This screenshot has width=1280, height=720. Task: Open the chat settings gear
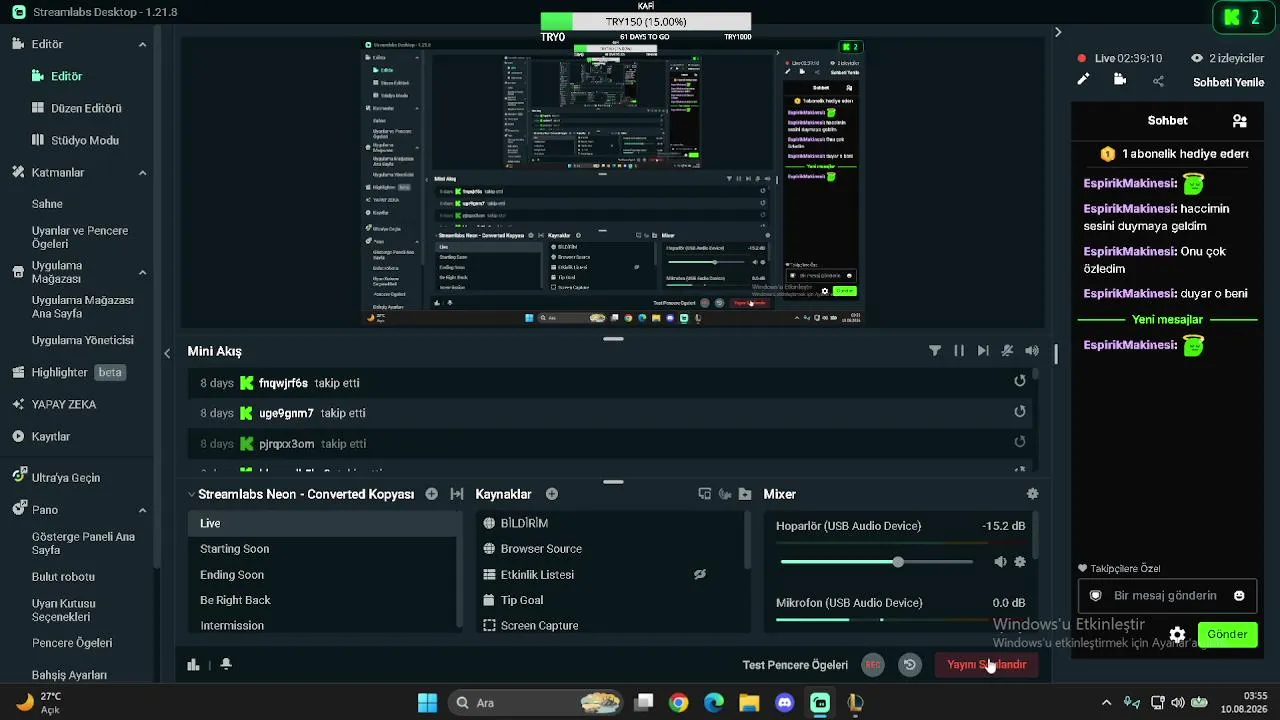pos(1177,635)
